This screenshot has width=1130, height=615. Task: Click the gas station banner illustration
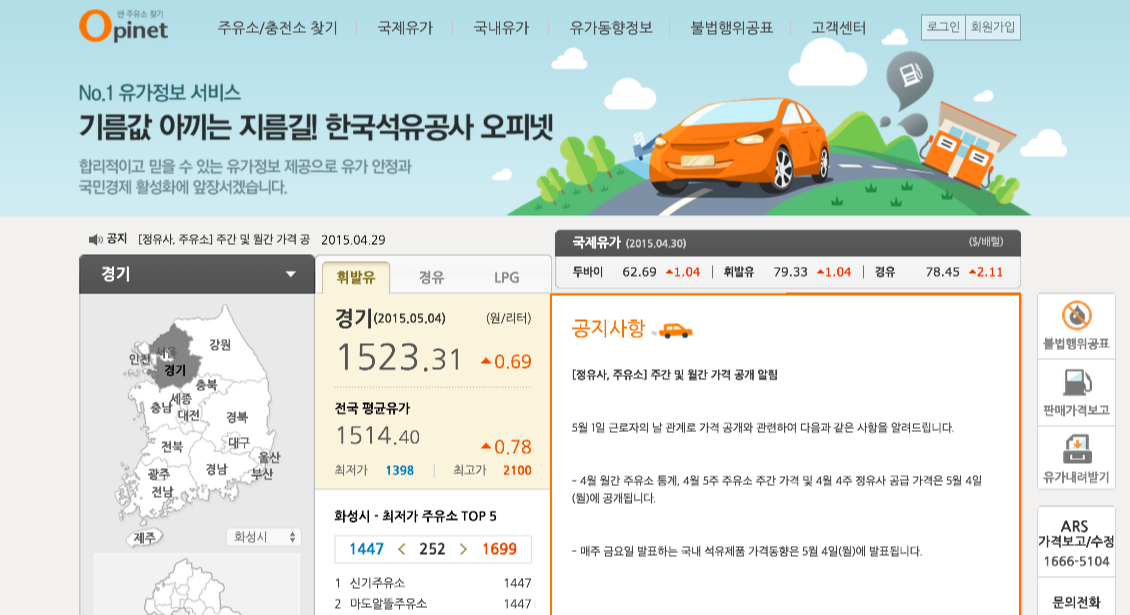pyautogui.click(x=966, y=148)
